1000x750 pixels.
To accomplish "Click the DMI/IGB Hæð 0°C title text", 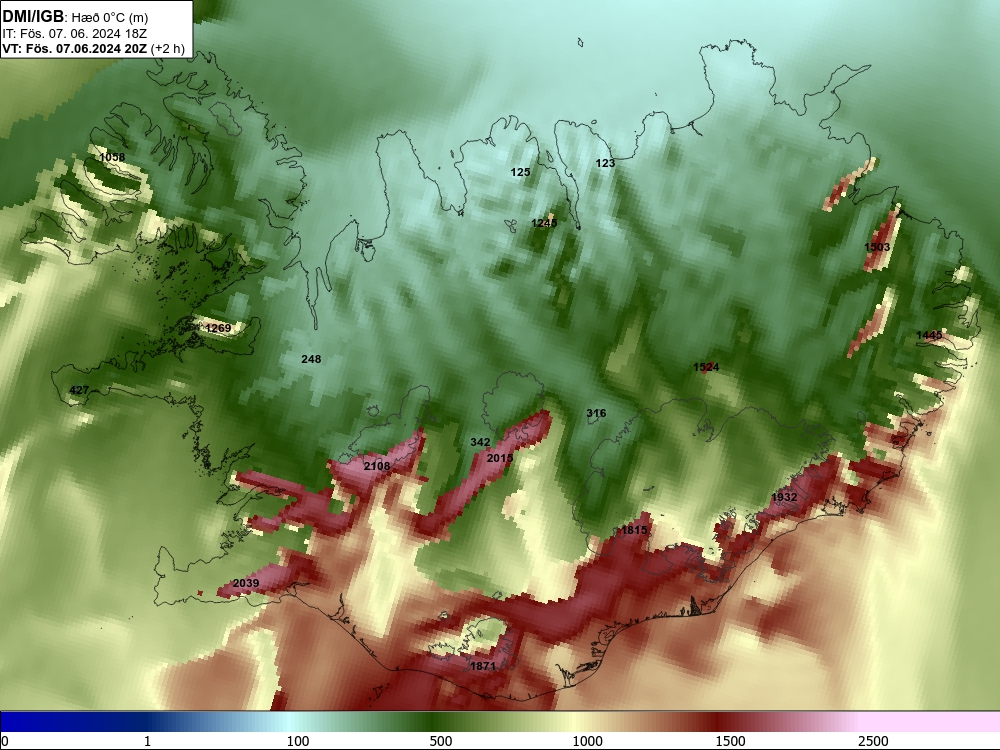I will click(x=75, y=16).
